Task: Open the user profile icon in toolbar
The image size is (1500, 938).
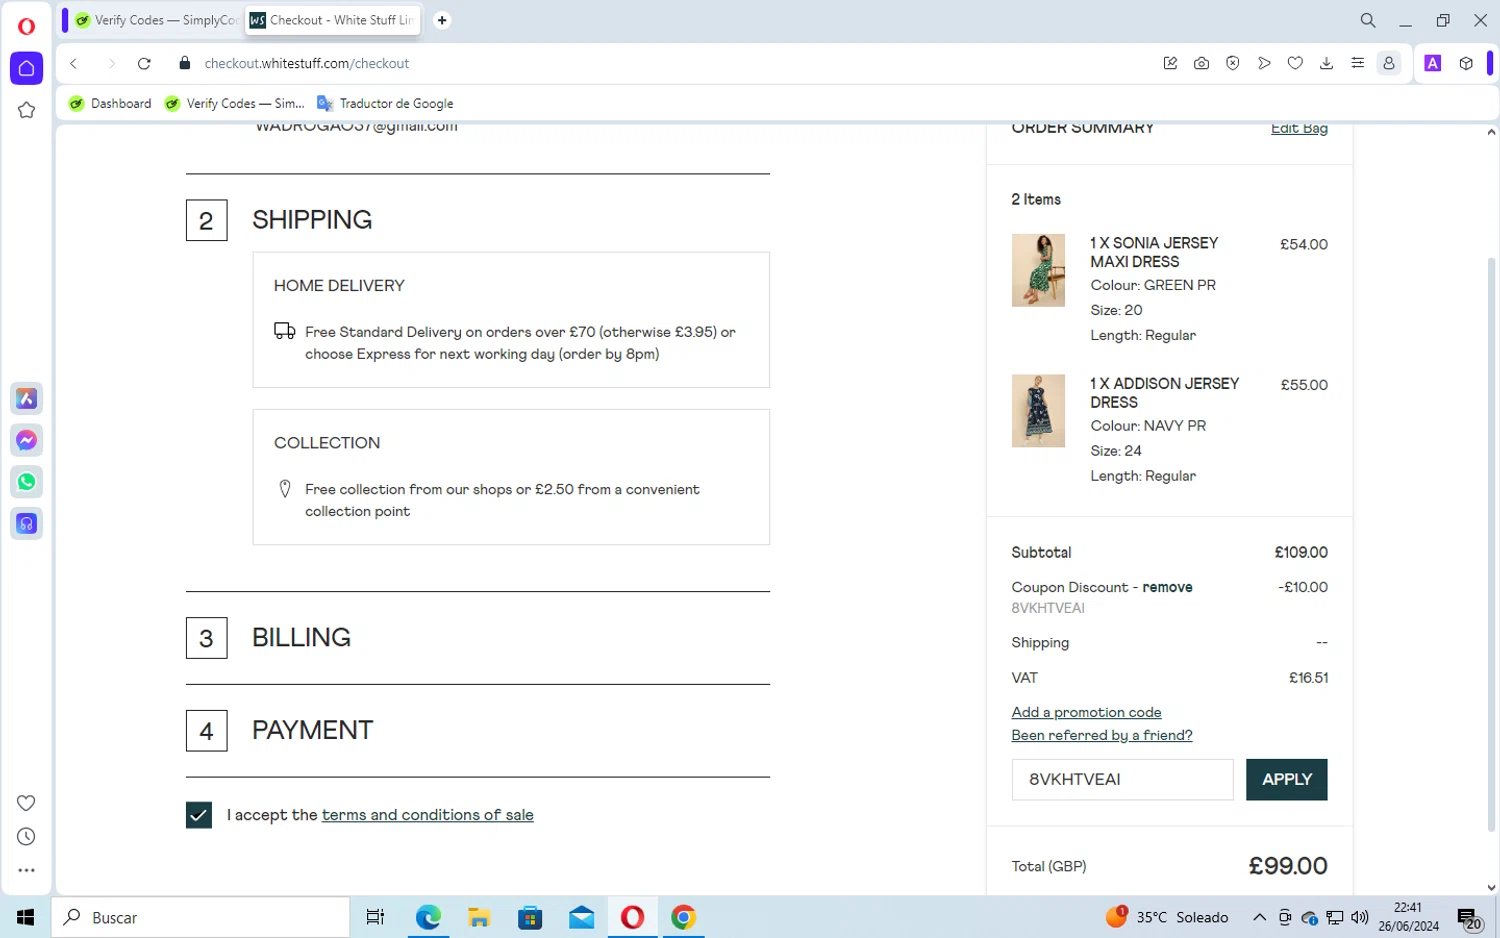Action: point(1389,63)
